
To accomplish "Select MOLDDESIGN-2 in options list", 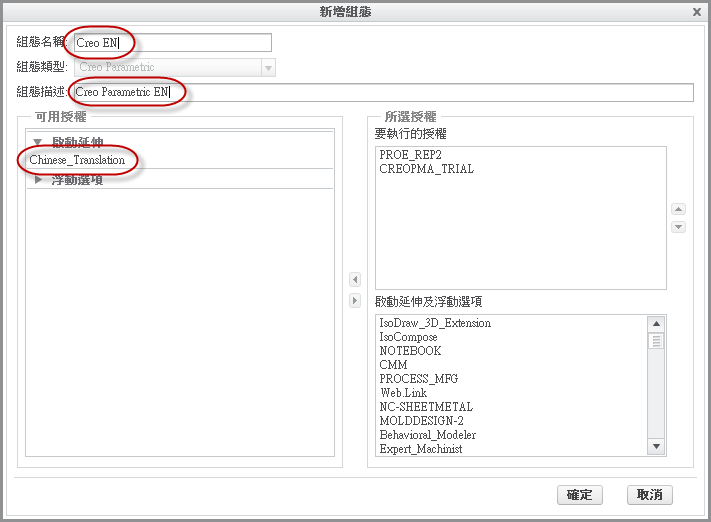I will click(422, 421).
